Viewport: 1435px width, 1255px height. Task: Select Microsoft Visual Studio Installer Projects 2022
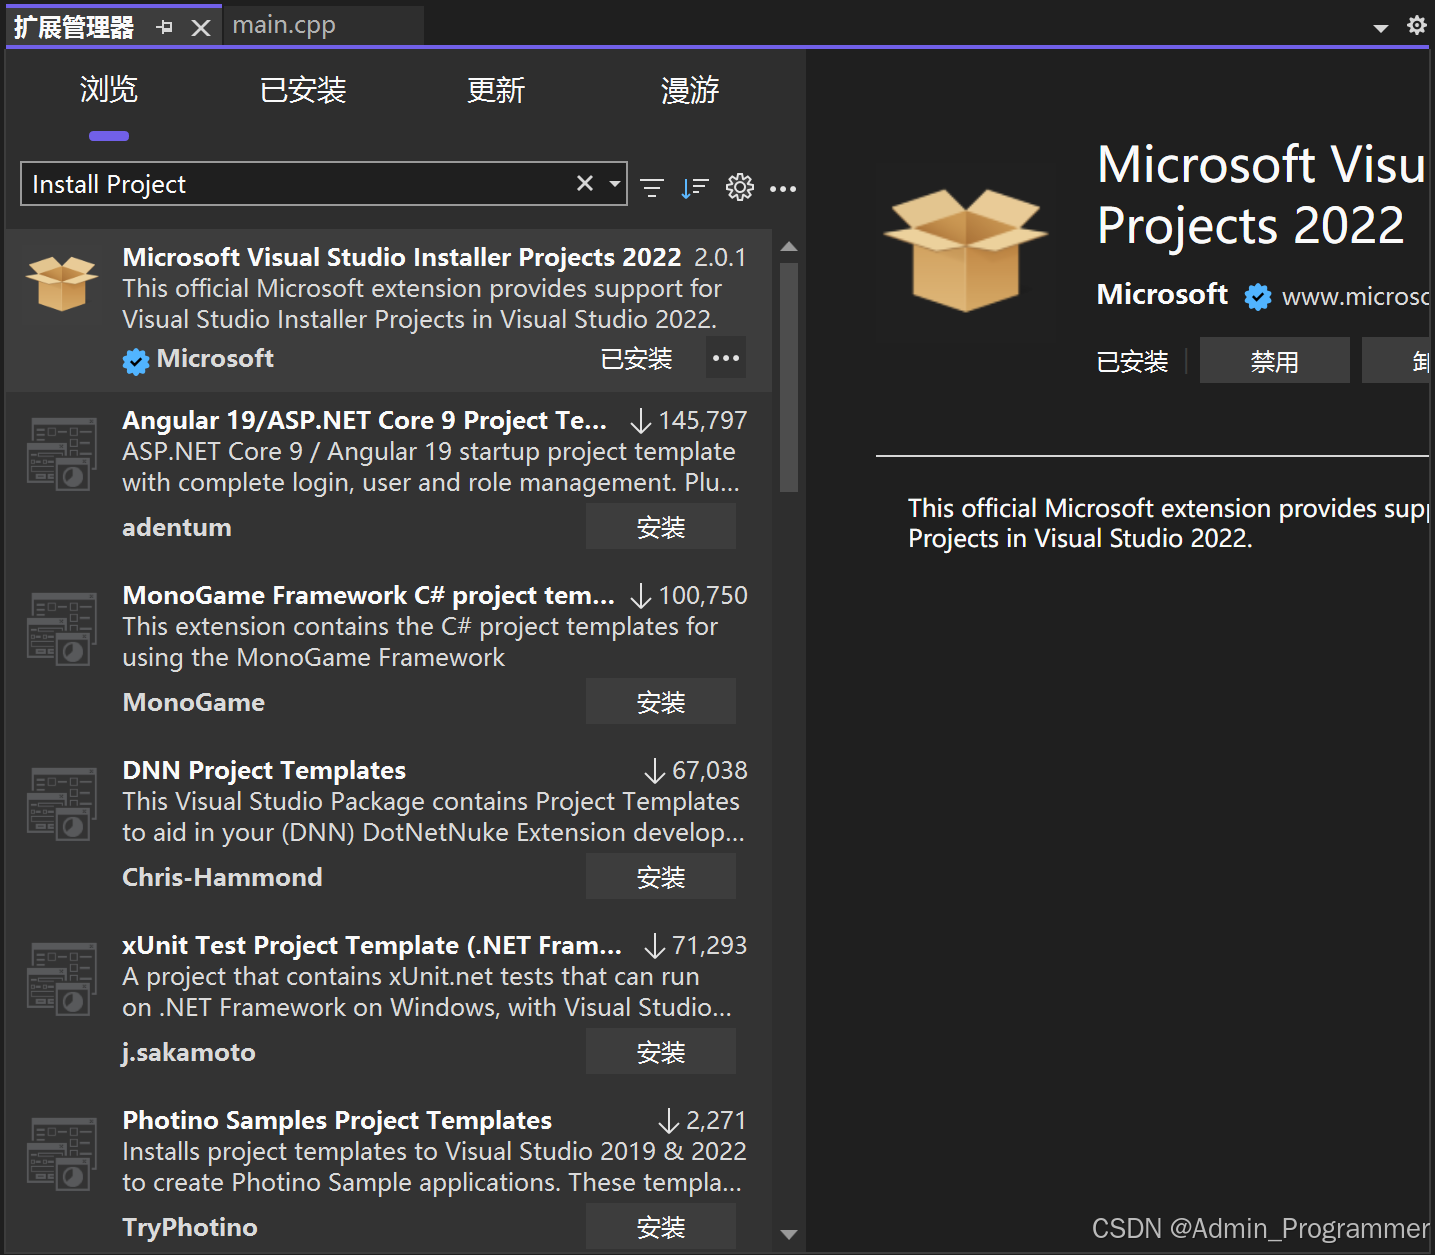click(x=388, y=310)
